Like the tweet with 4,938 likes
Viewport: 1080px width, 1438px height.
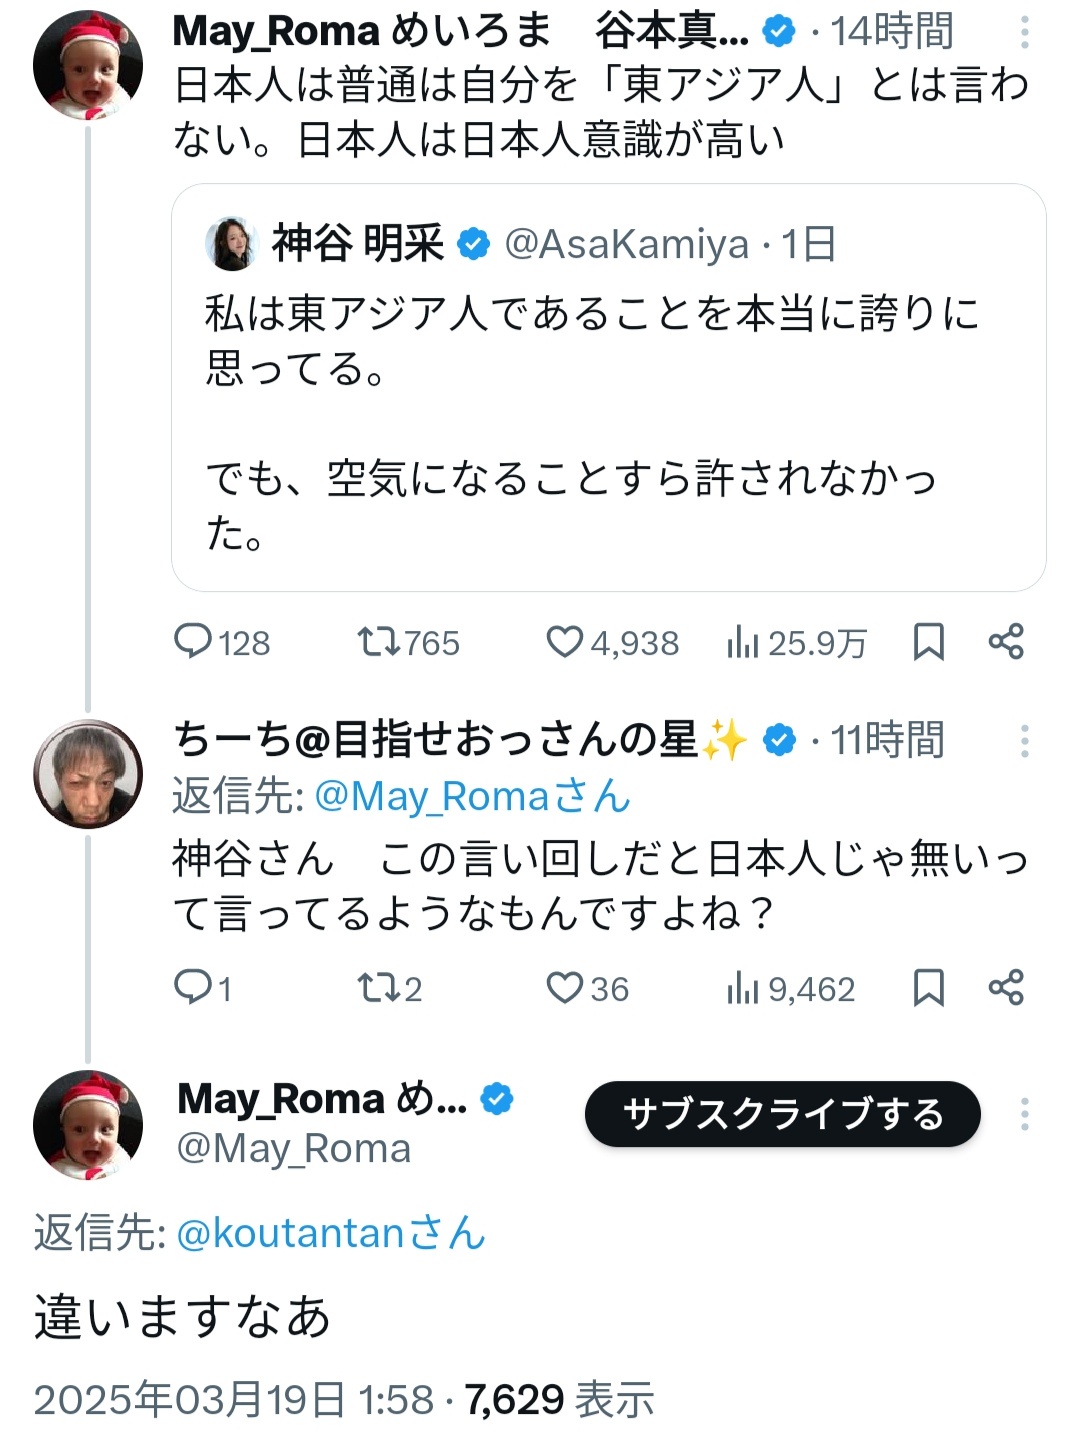(x=565, y=641)
